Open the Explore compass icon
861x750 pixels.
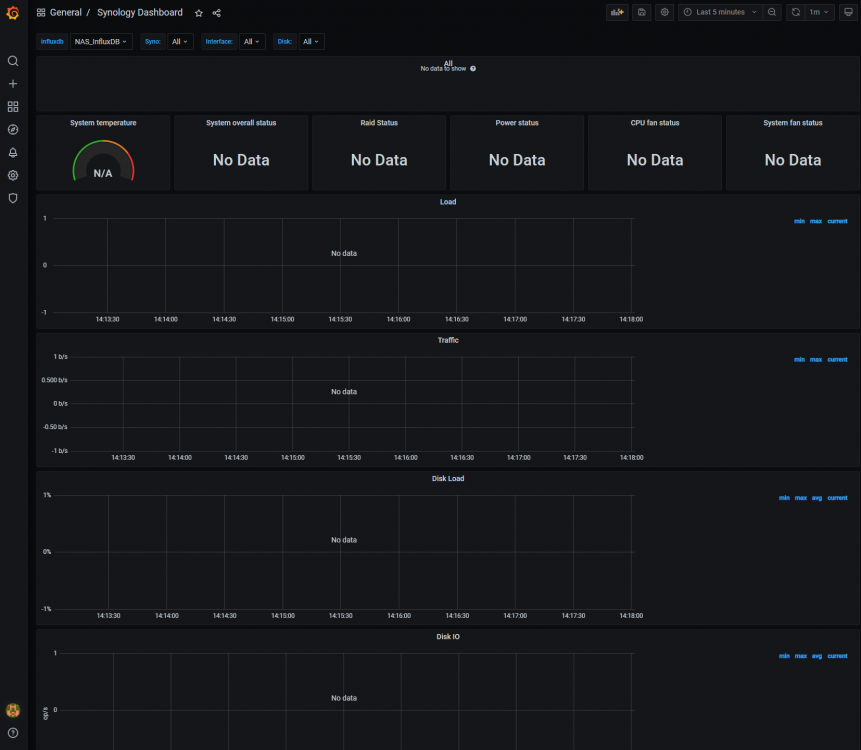tap(13, 129)
